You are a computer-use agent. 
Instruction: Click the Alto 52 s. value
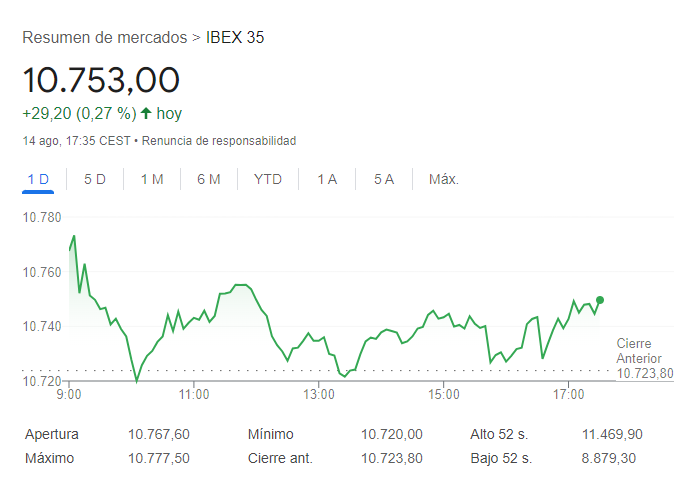click(x=612, y=434)
